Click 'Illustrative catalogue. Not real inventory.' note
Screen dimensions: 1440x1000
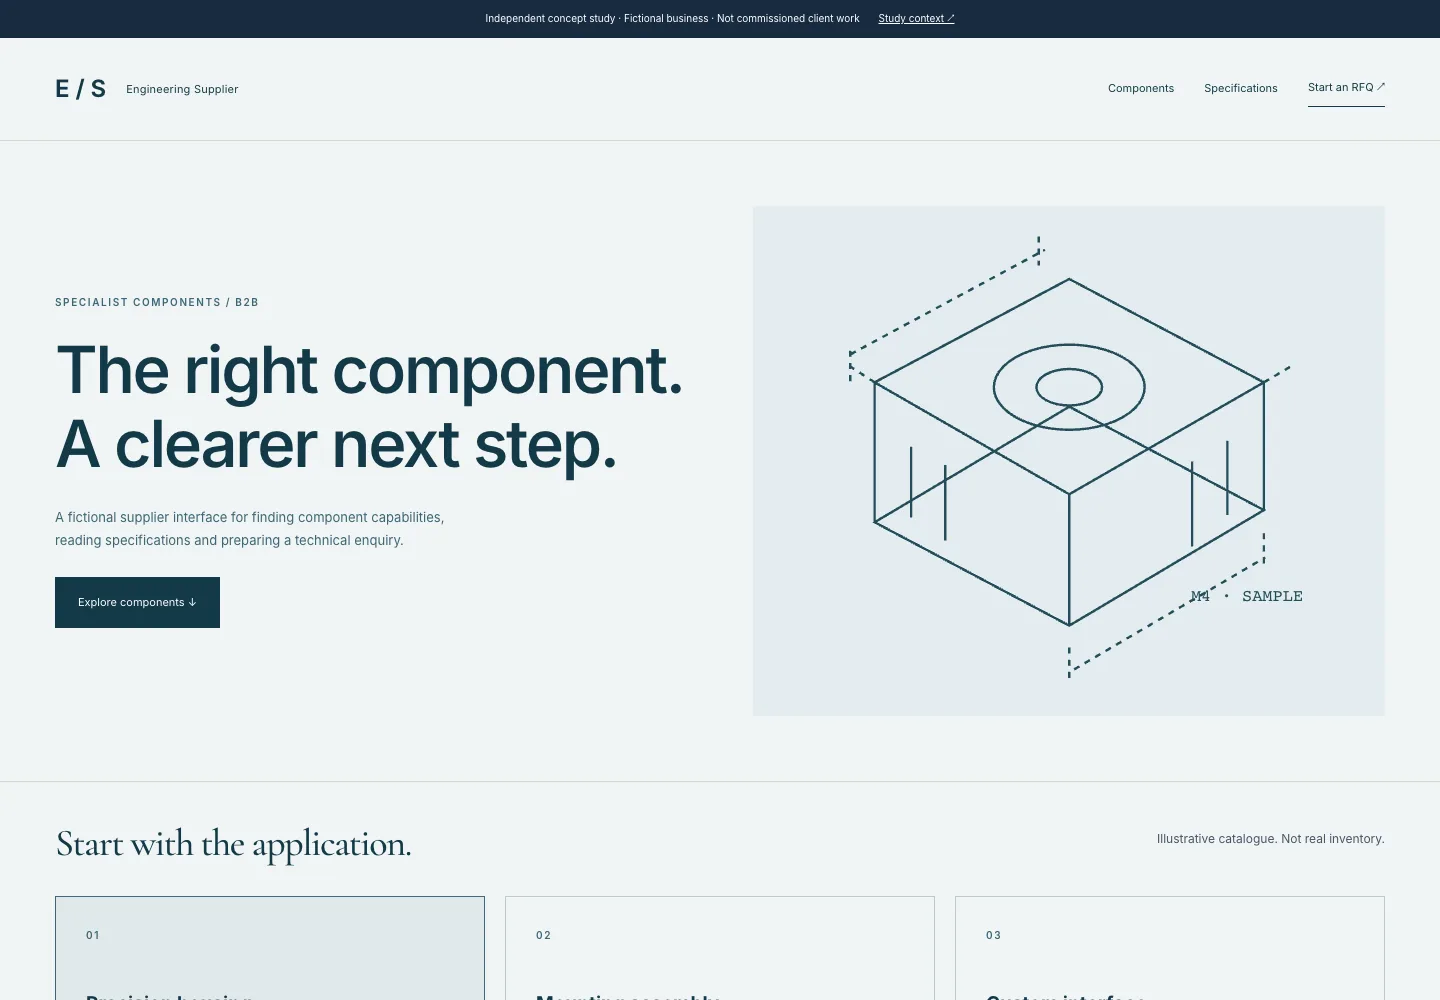click(1270, 839)
